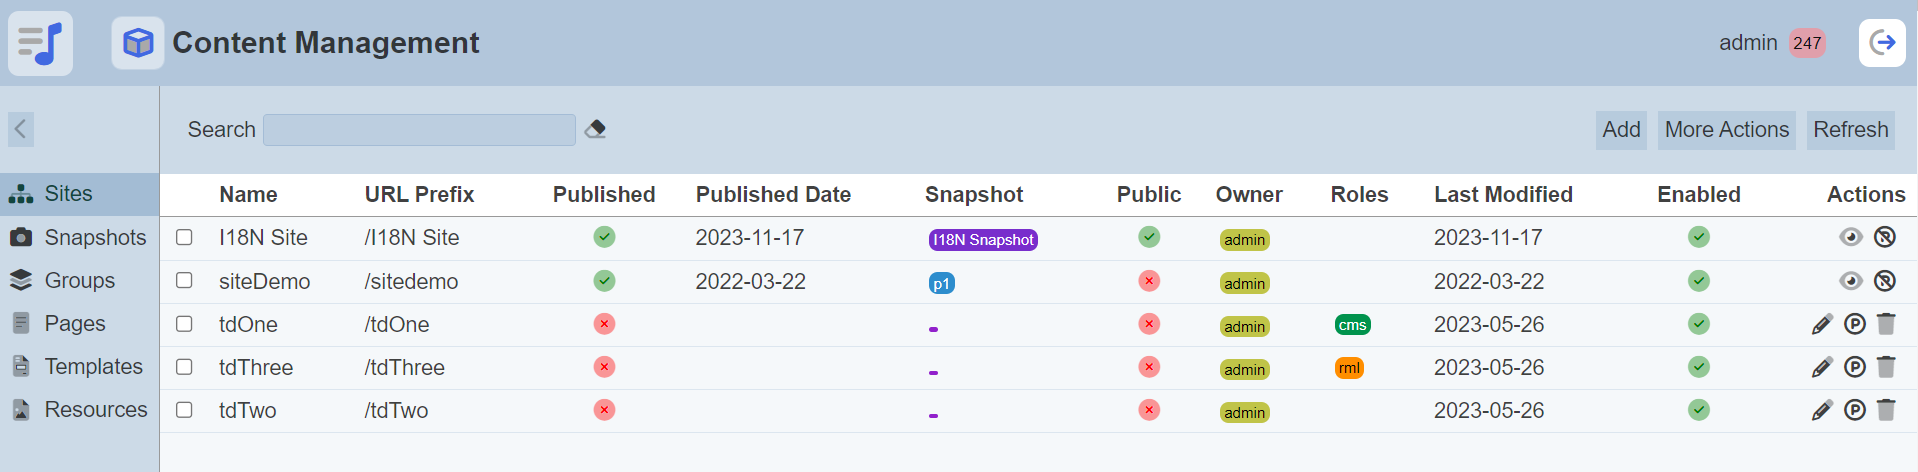Check the I18N Site row checkbox
Viewport: 1918px width, 472px height.
pos(184,237)
